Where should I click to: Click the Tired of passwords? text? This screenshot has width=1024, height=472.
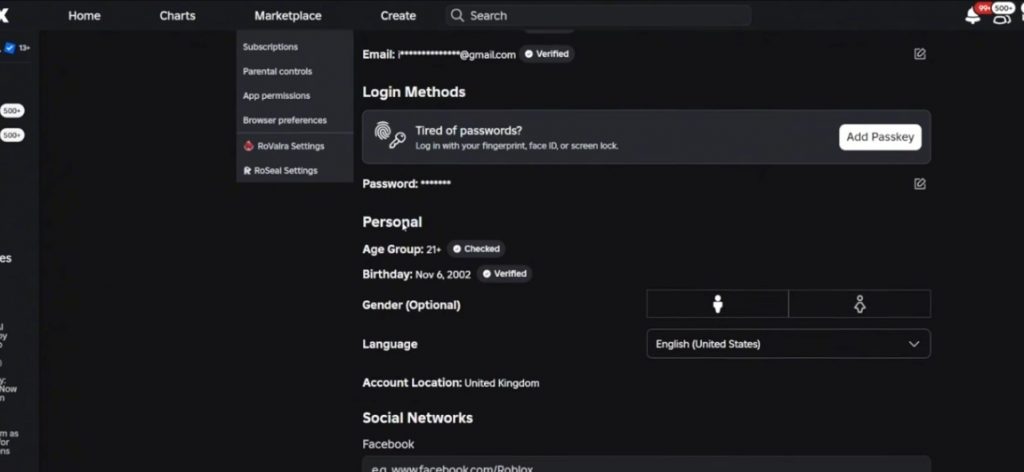pyautogui.click(x=468, y=131)
